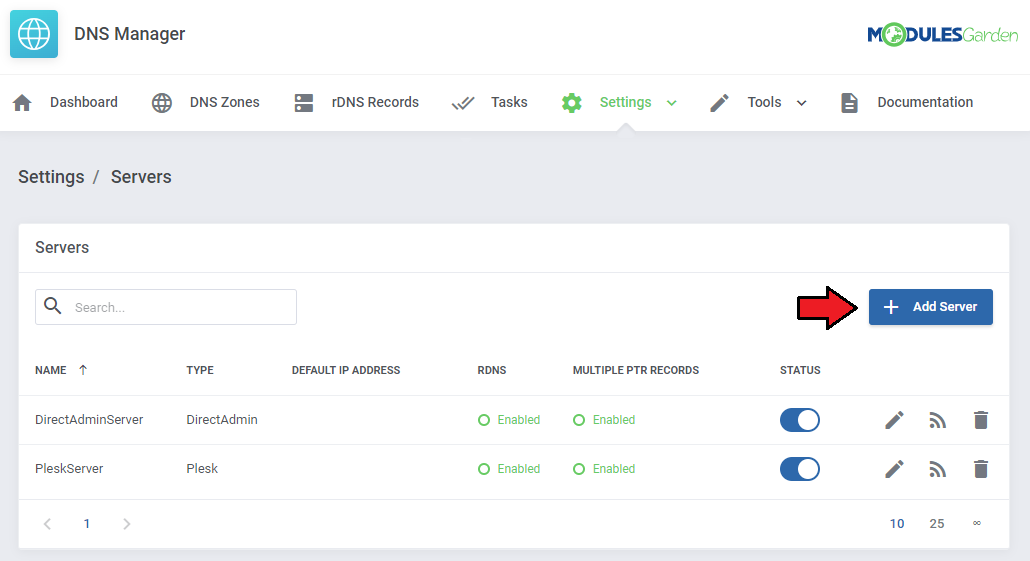The image size is (1030, 561).
Task: Click the Tools pencil icon
Action: (x=719, y=102)
